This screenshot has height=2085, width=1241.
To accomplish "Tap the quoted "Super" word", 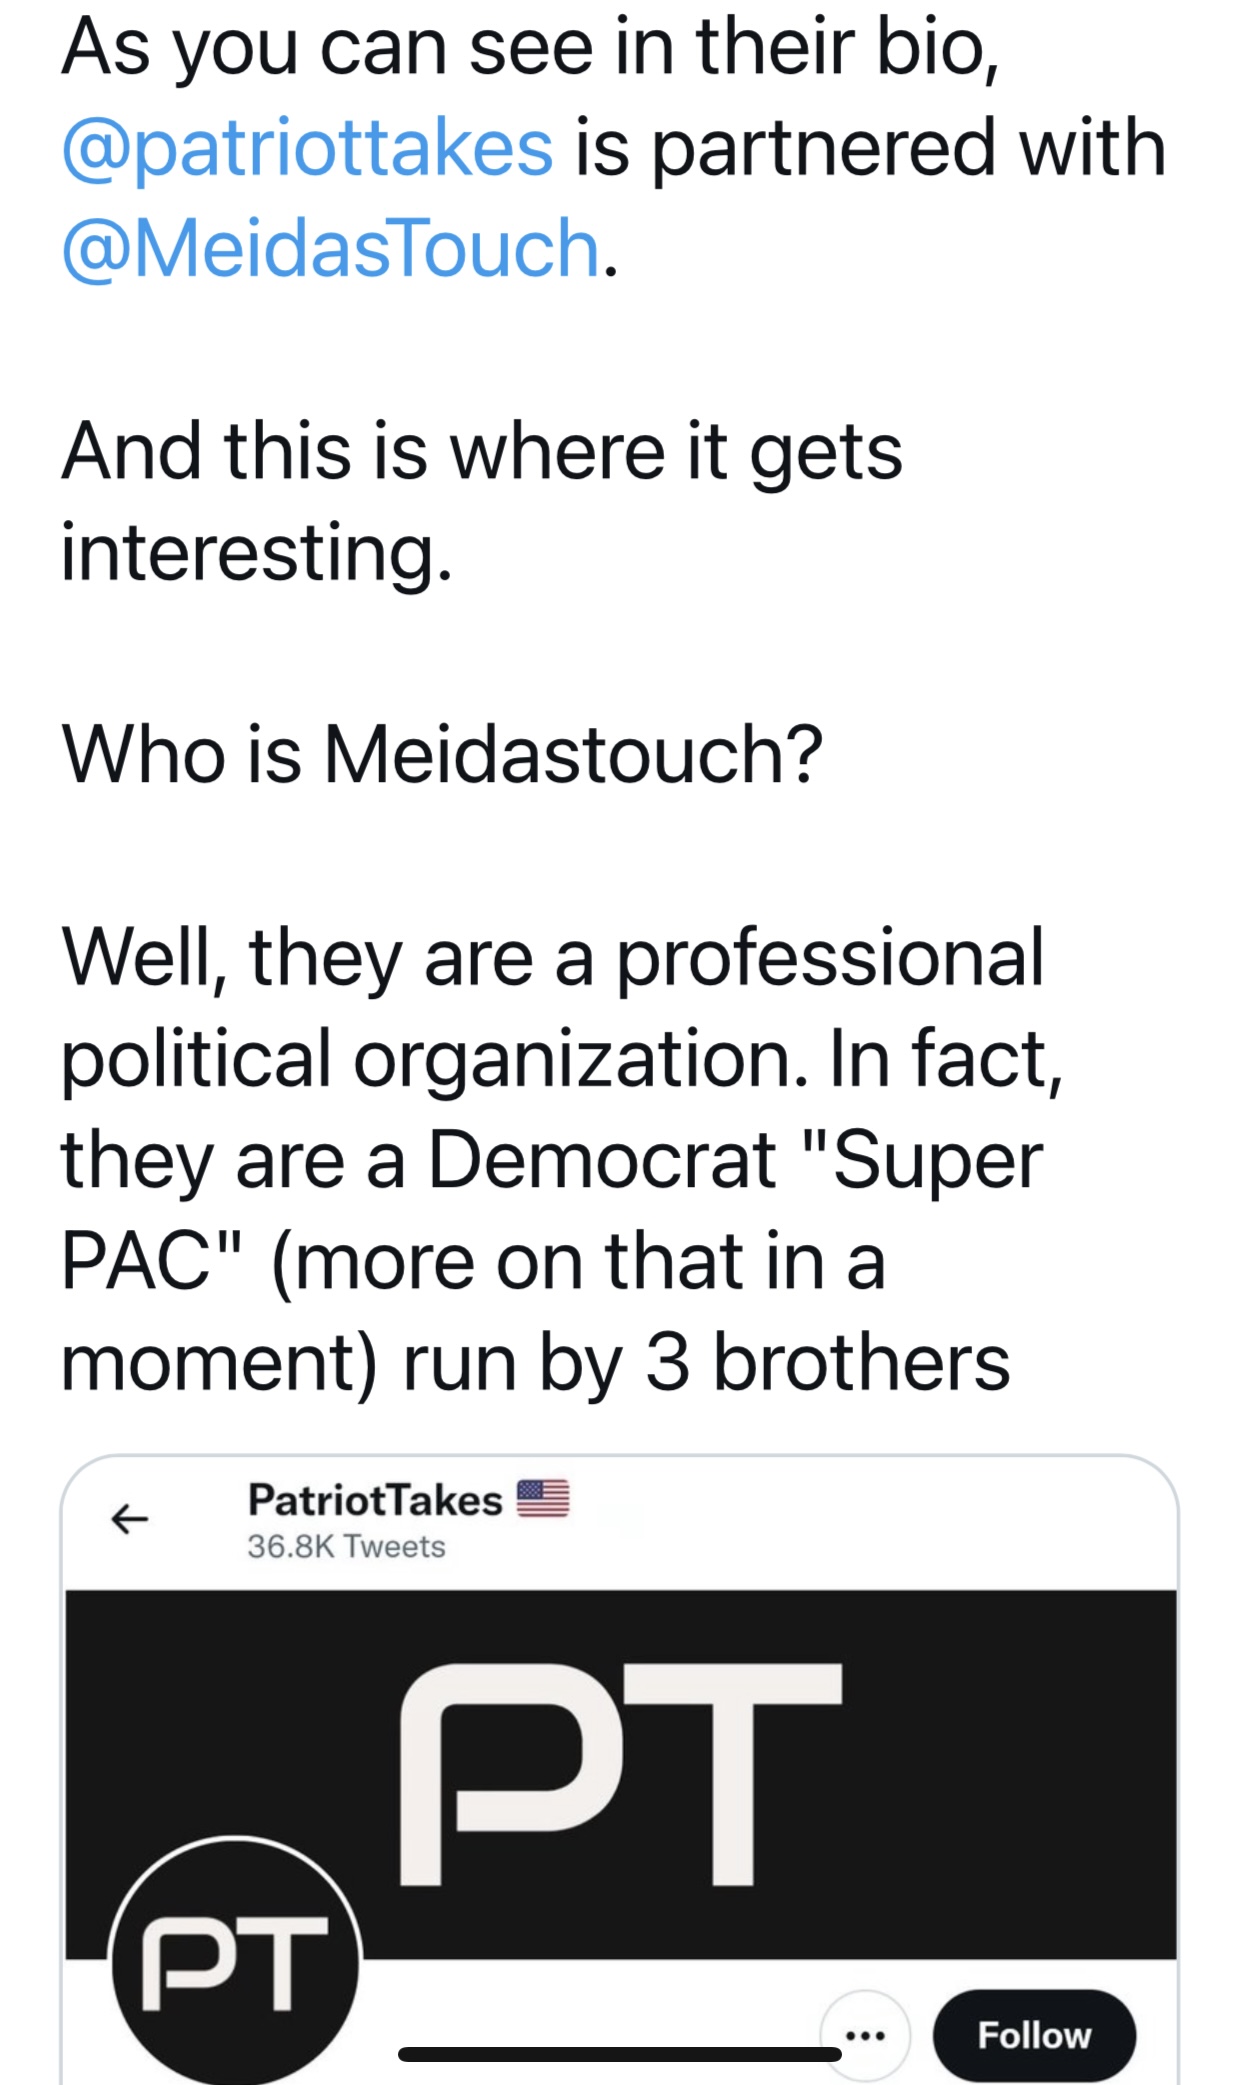I will click(922, 1161).
